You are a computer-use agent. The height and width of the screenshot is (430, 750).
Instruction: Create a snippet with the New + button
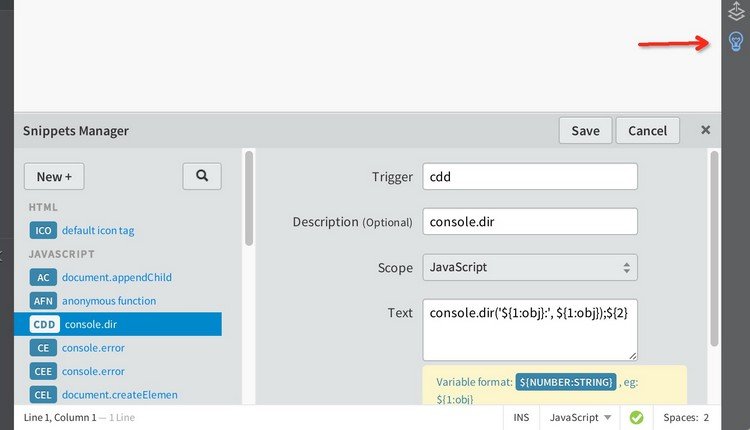(x=54, y=176)
